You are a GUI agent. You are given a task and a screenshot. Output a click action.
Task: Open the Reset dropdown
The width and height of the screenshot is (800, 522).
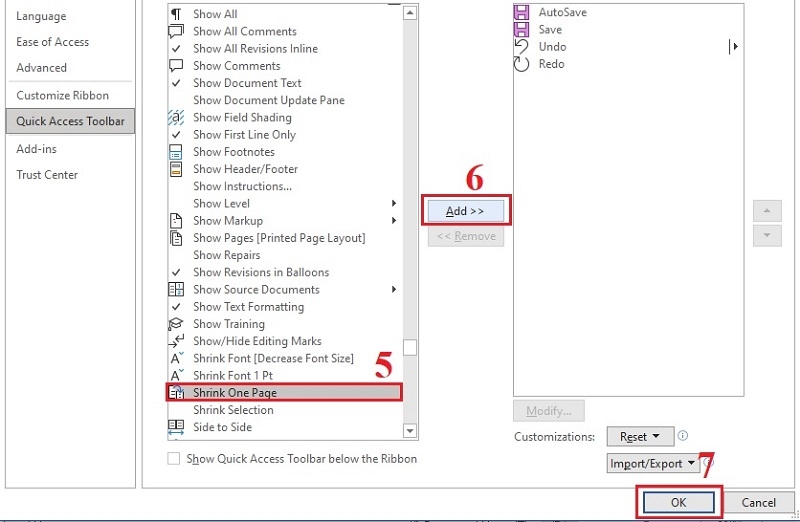tap(640, 437)
